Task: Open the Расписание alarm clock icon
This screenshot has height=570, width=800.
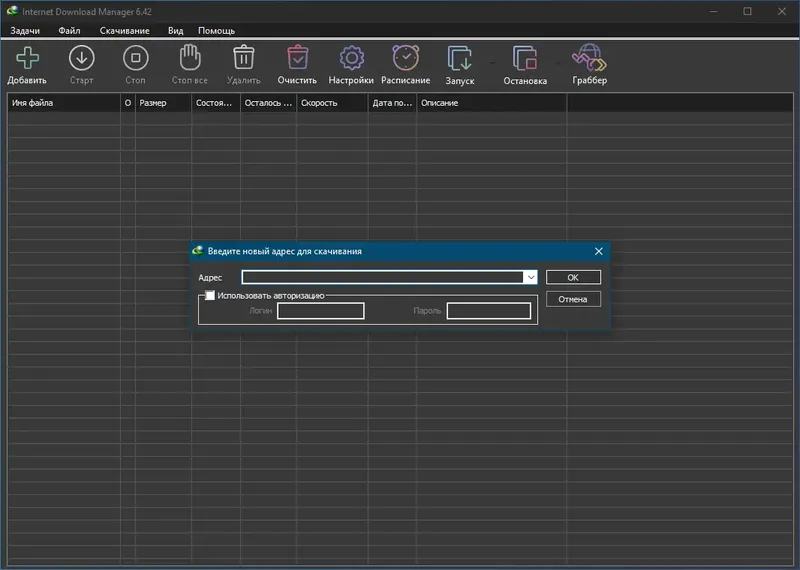Action: 406,57
